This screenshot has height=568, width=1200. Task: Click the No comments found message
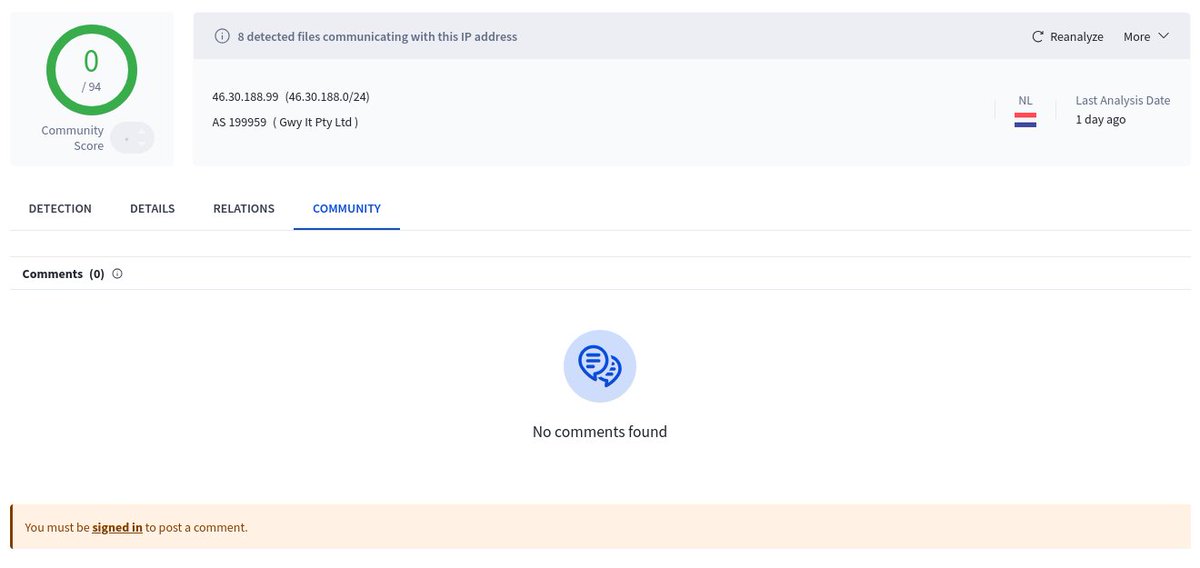click(x=600, y=432)
